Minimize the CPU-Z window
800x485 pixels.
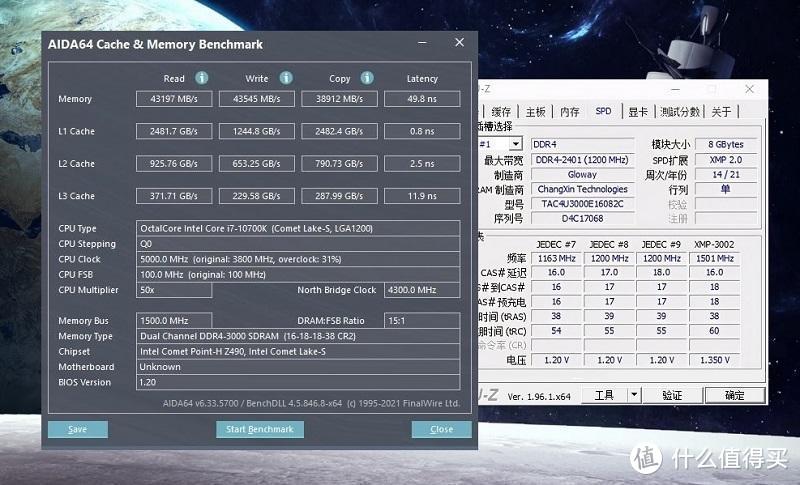676,89
